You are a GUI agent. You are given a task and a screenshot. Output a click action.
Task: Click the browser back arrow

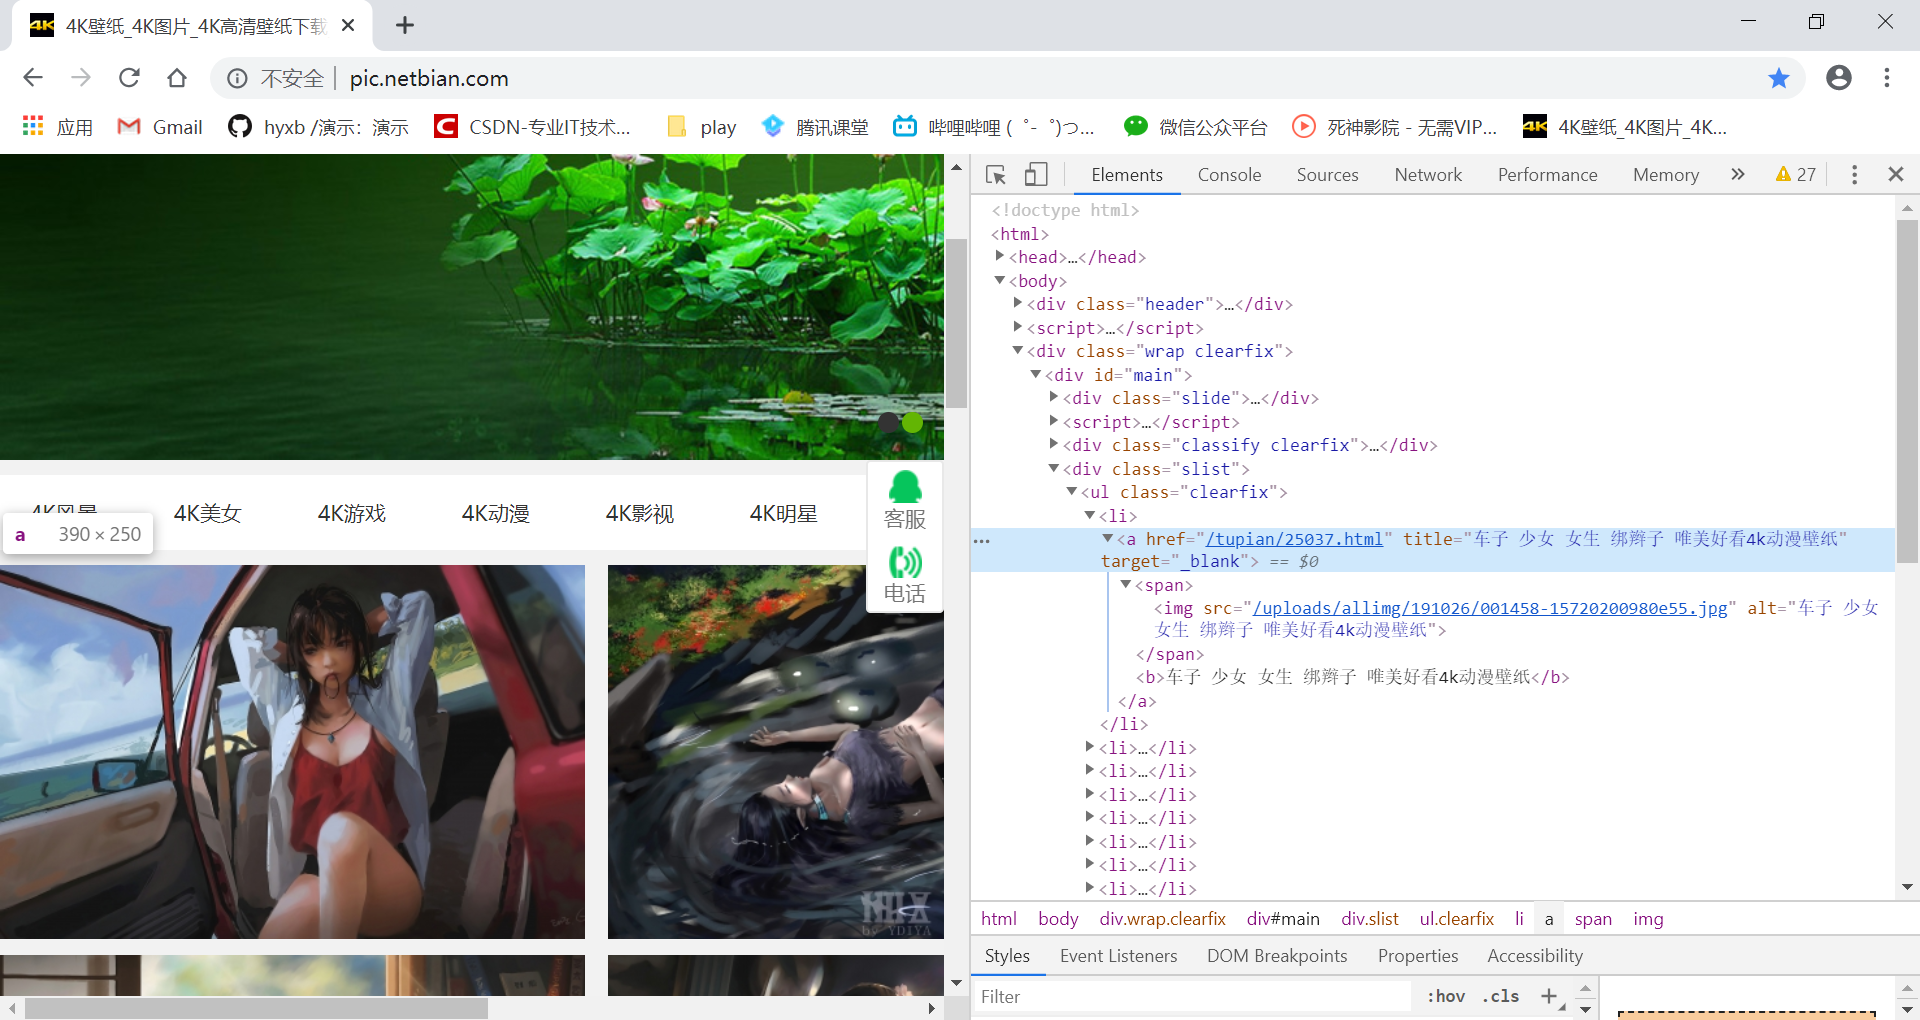click(x=33, y=78)
